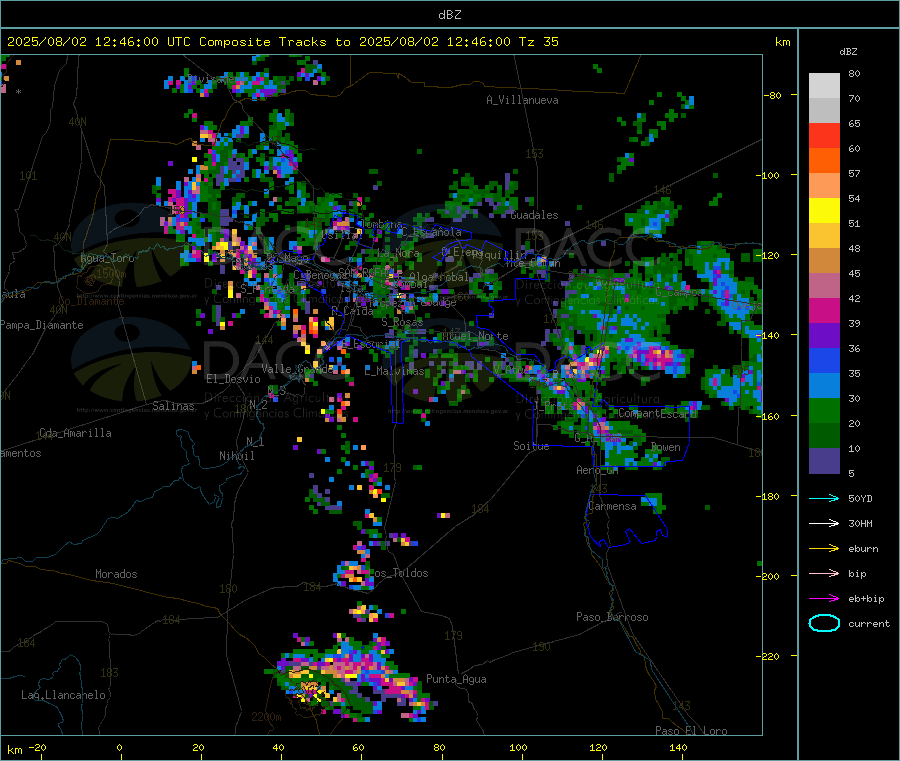Click the Algarrobal map label
The image size is (900, 761).
pyautogui.click(x=439, y=277)
